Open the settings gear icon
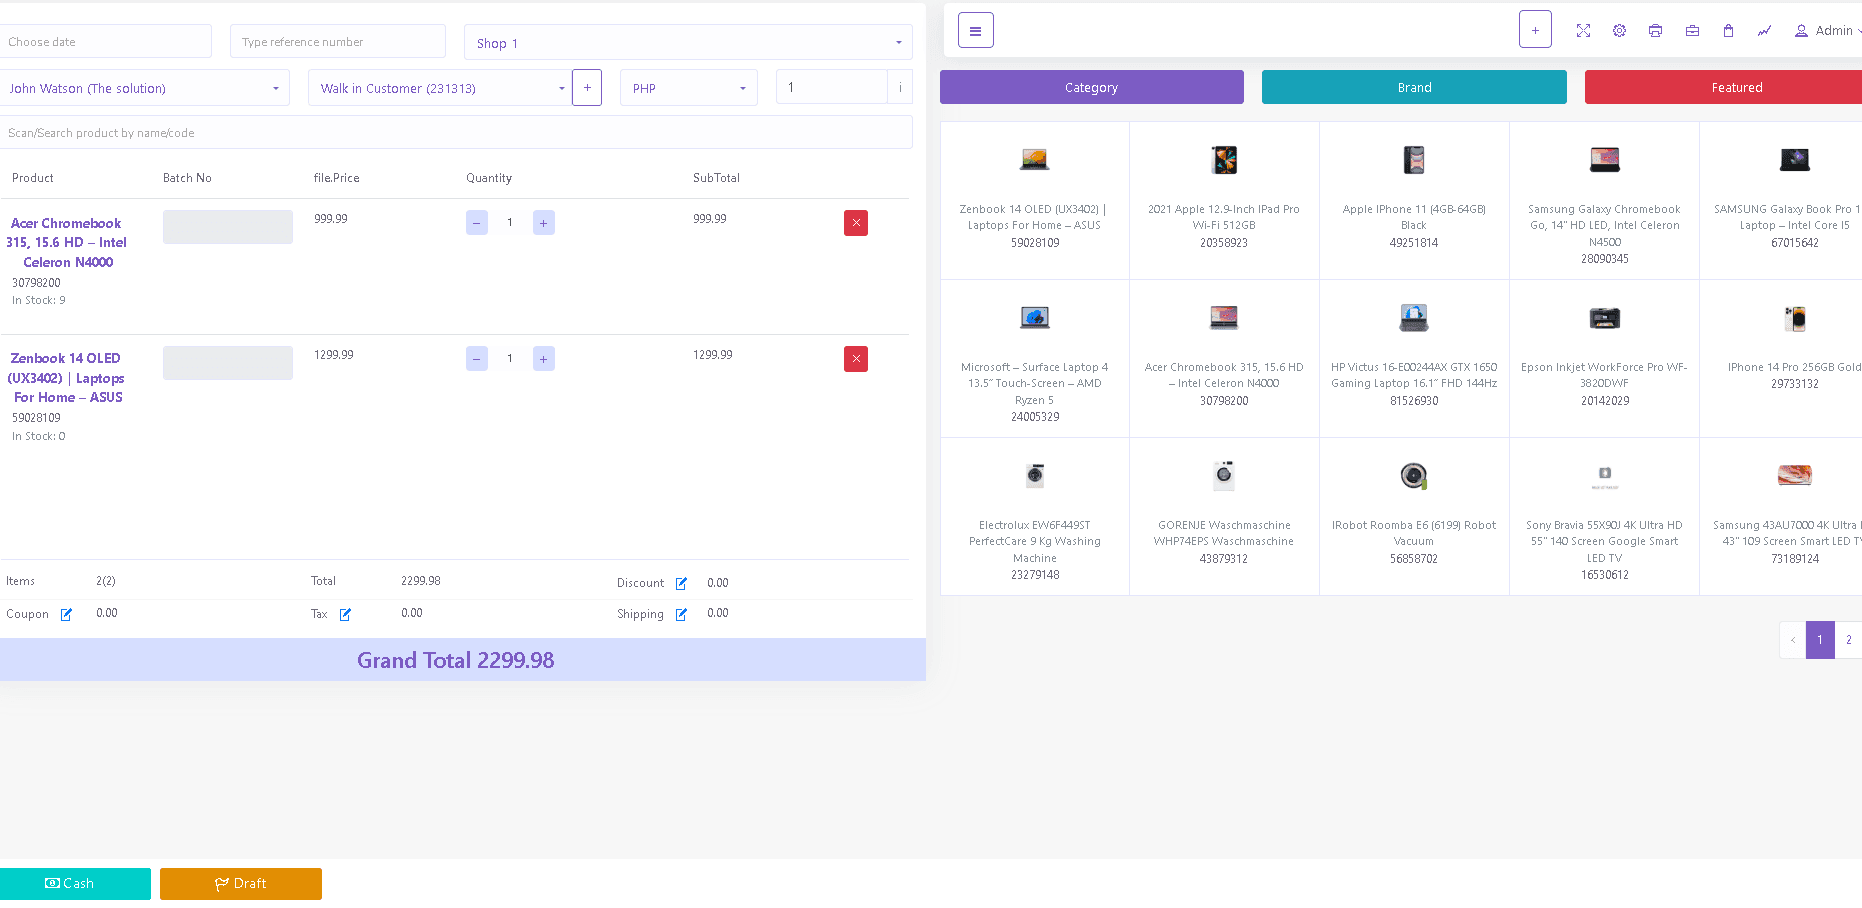Screen dimensions: 1862x908 pos(1619,31)
